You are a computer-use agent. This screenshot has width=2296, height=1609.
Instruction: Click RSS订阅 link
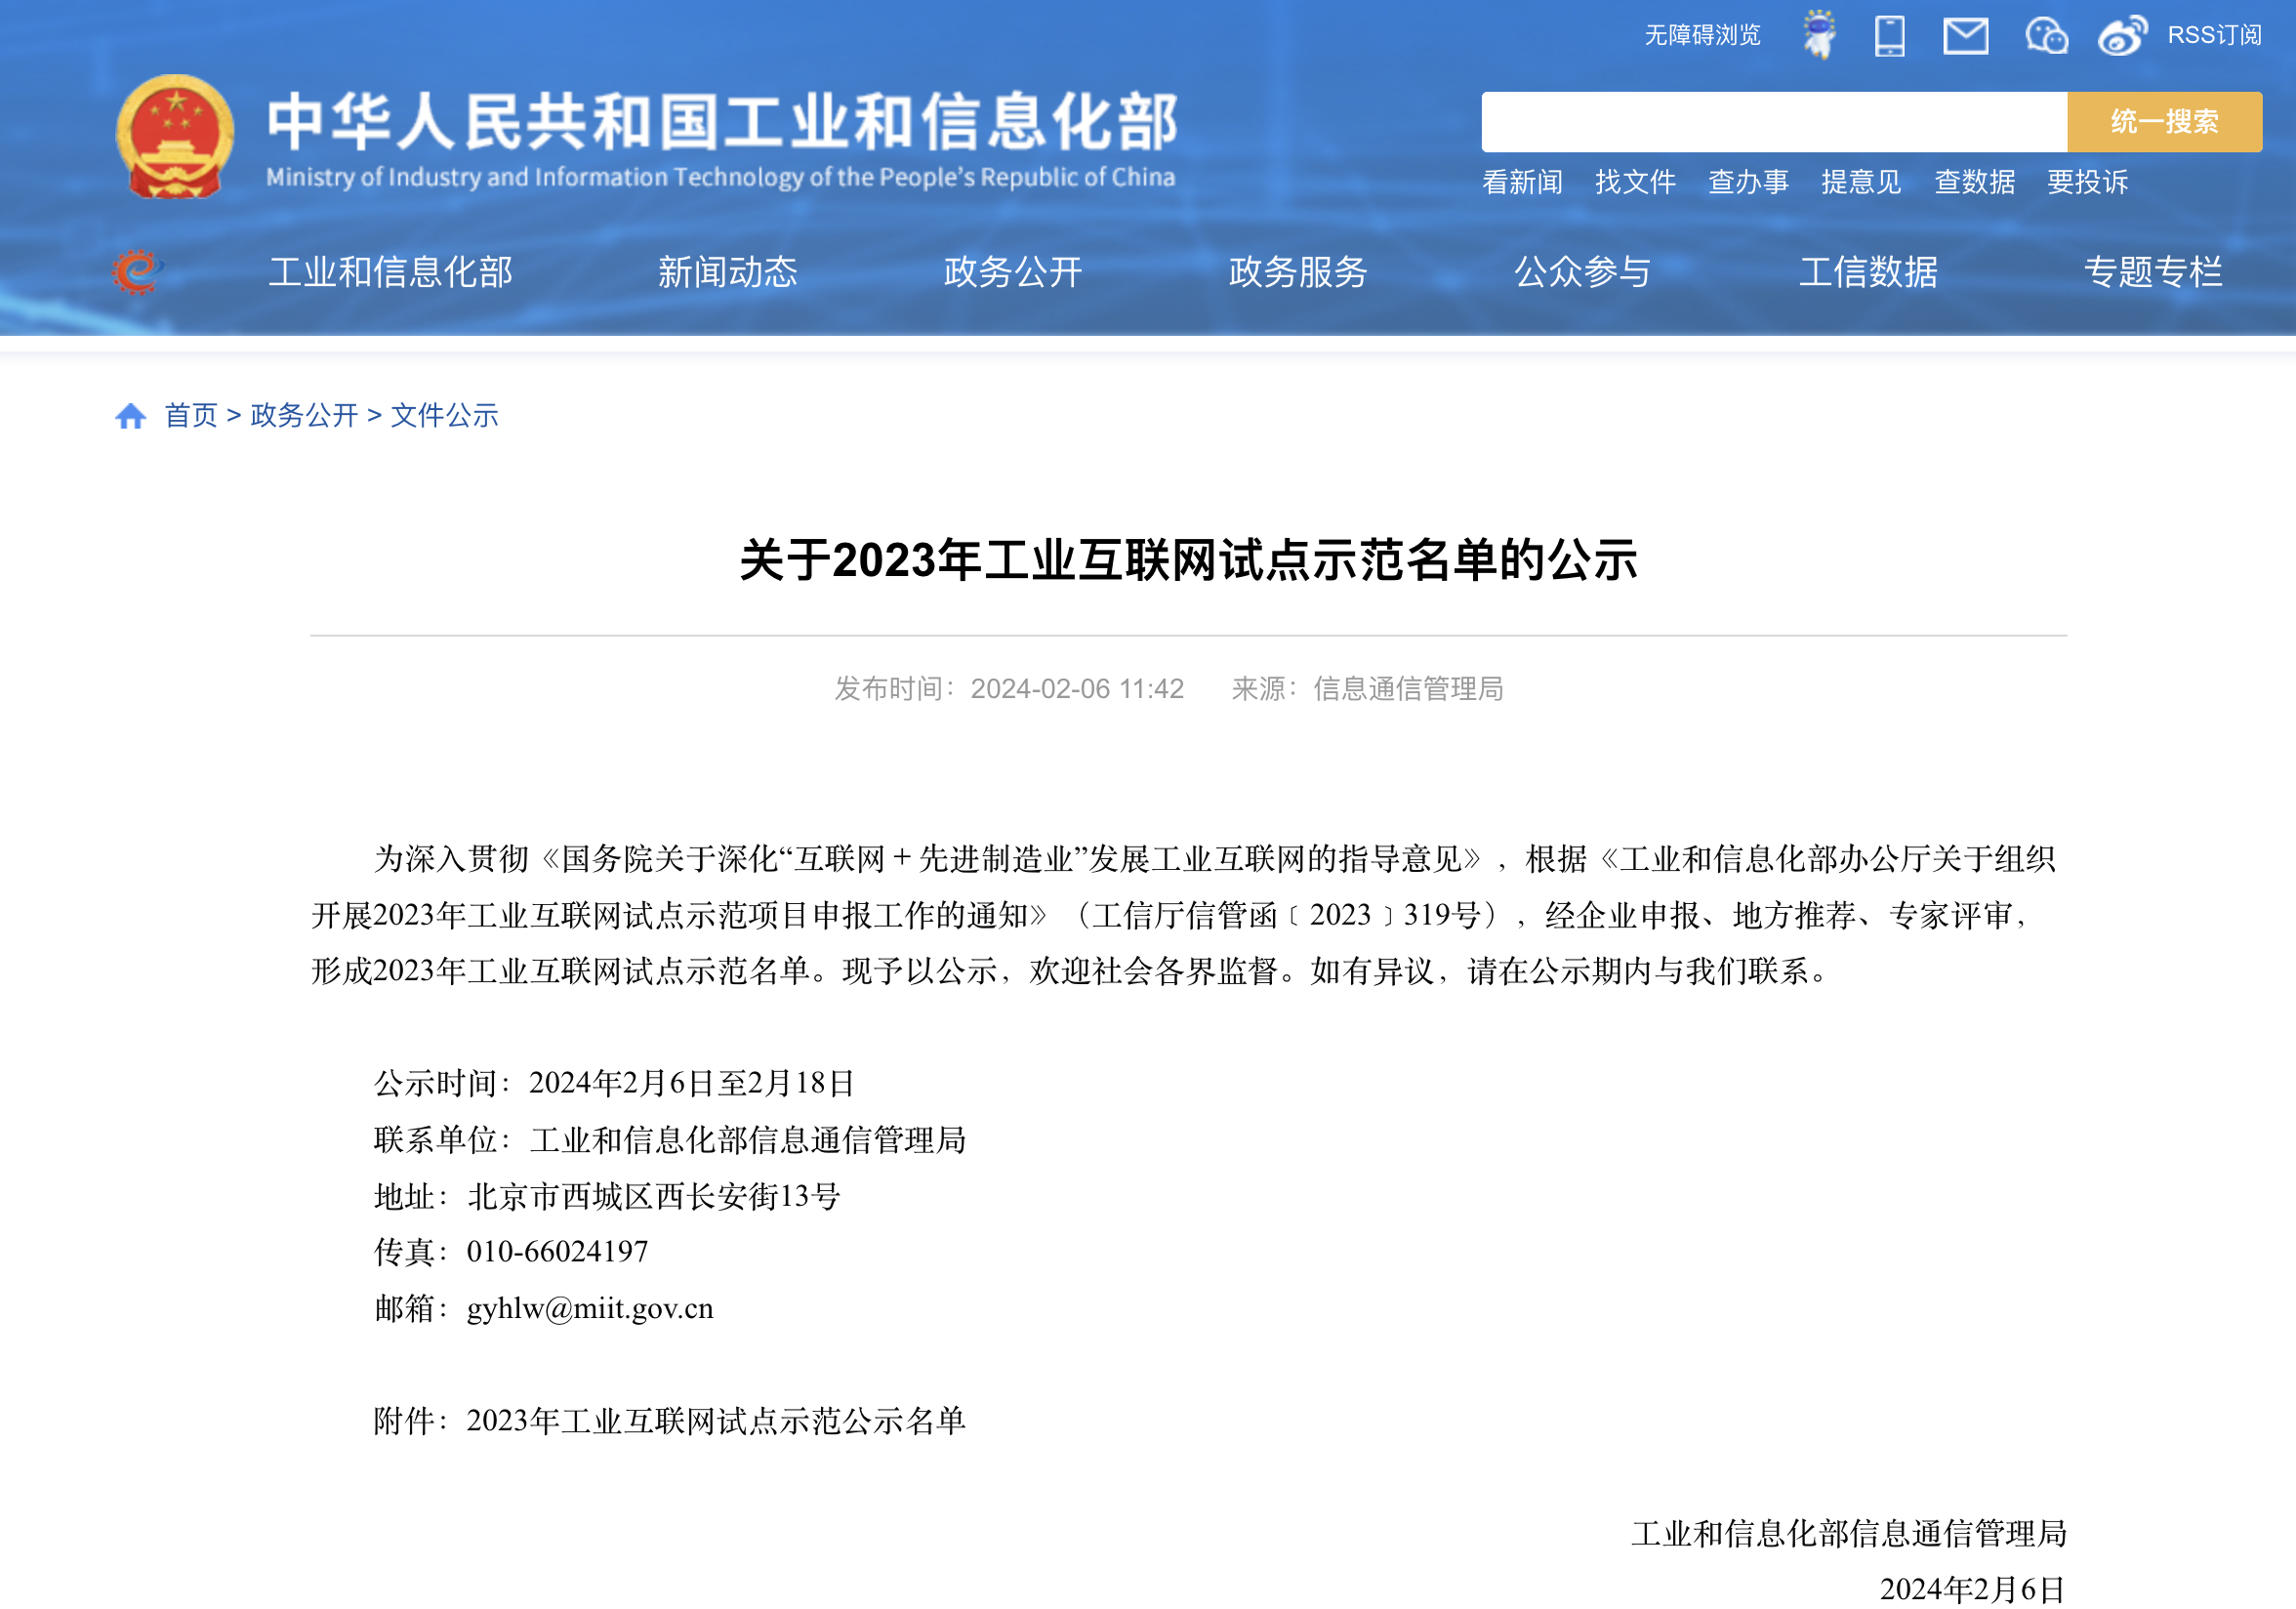point(2214,36)
